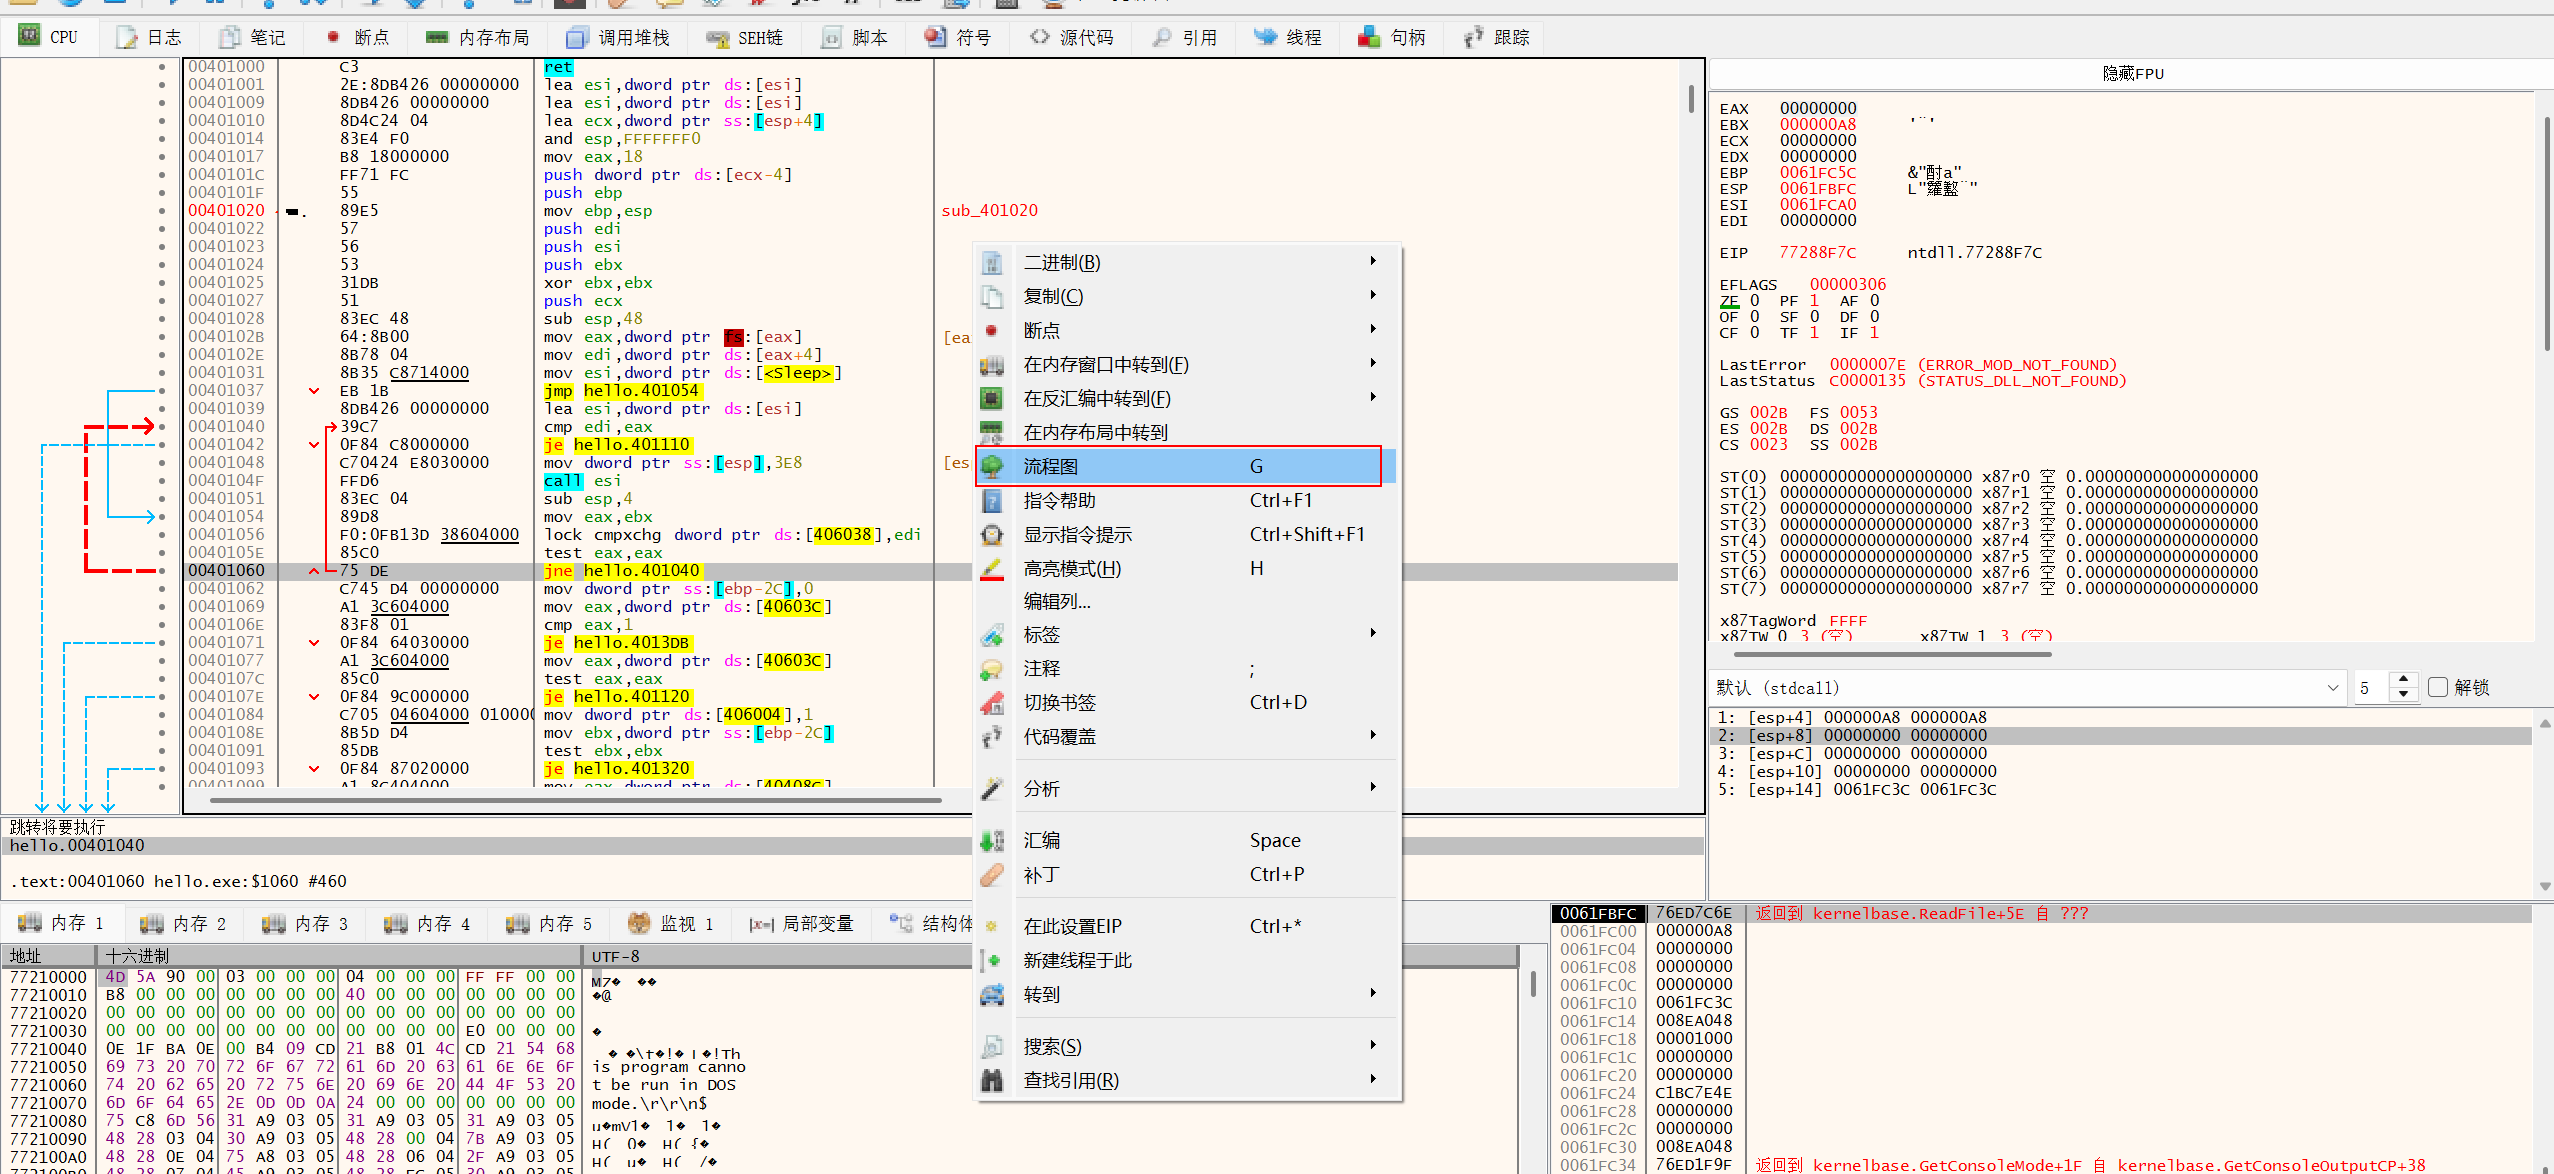
Task: Click the 句柄 handles tab icon
Action: click(1369, 38)
